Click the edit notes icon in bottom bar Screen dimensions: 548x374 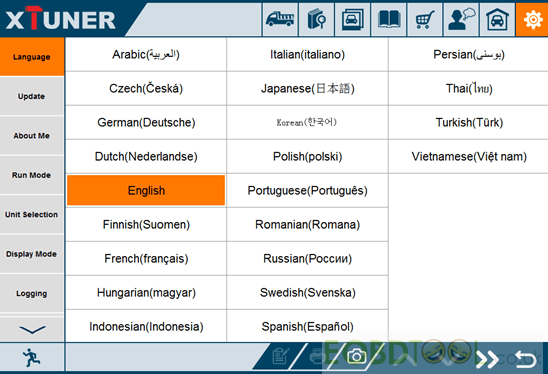click(x=281, y=357)
